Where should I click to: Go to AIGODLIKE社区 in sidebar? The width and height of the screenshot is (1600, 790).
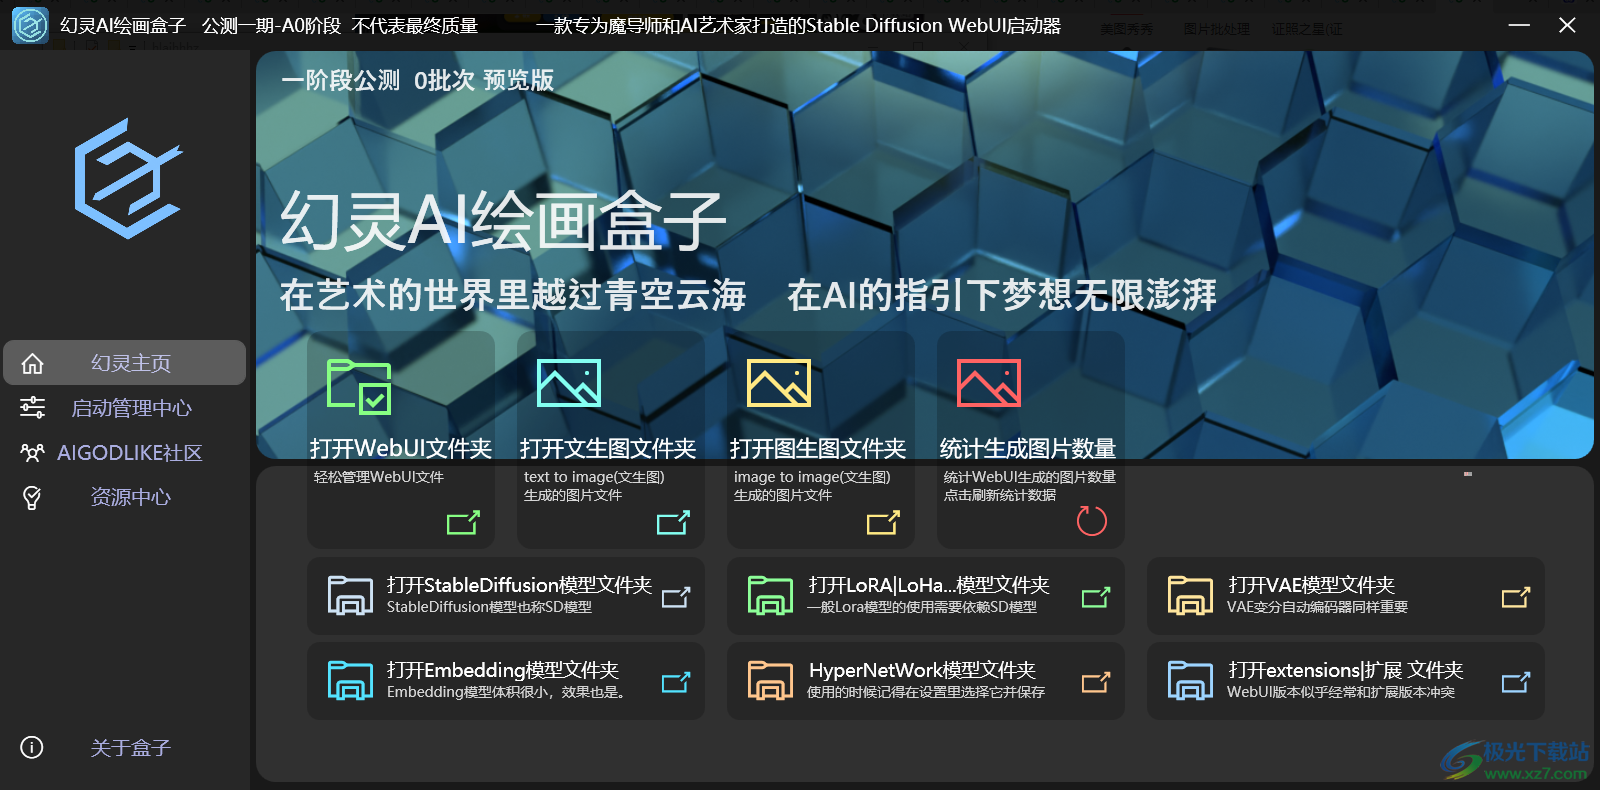[x=125, y=452]
